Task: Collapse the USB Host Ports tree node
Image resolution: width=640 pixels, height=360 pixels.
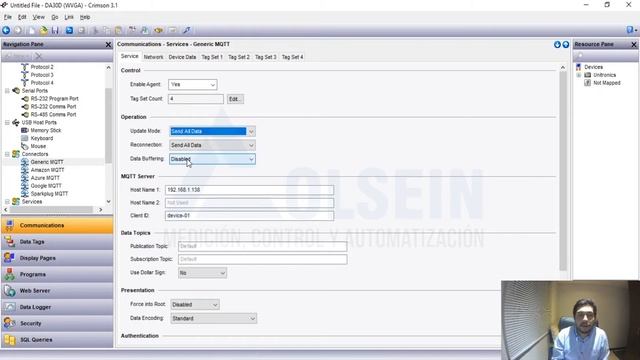Action: 7,122
